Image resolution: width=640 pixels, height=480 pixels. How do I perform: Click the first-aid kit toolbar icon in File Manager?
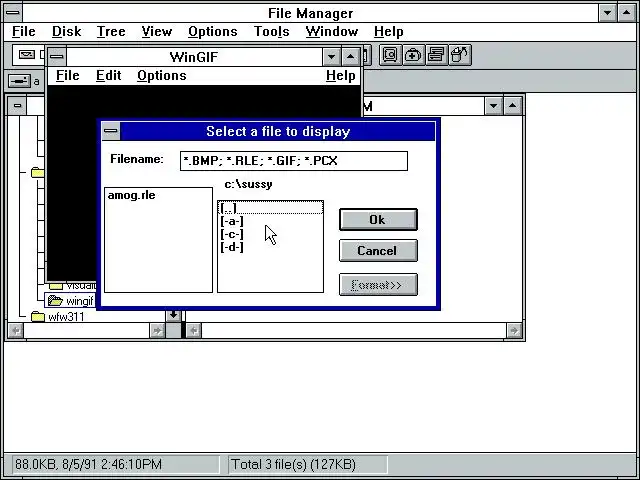click(x=413, y=55)
